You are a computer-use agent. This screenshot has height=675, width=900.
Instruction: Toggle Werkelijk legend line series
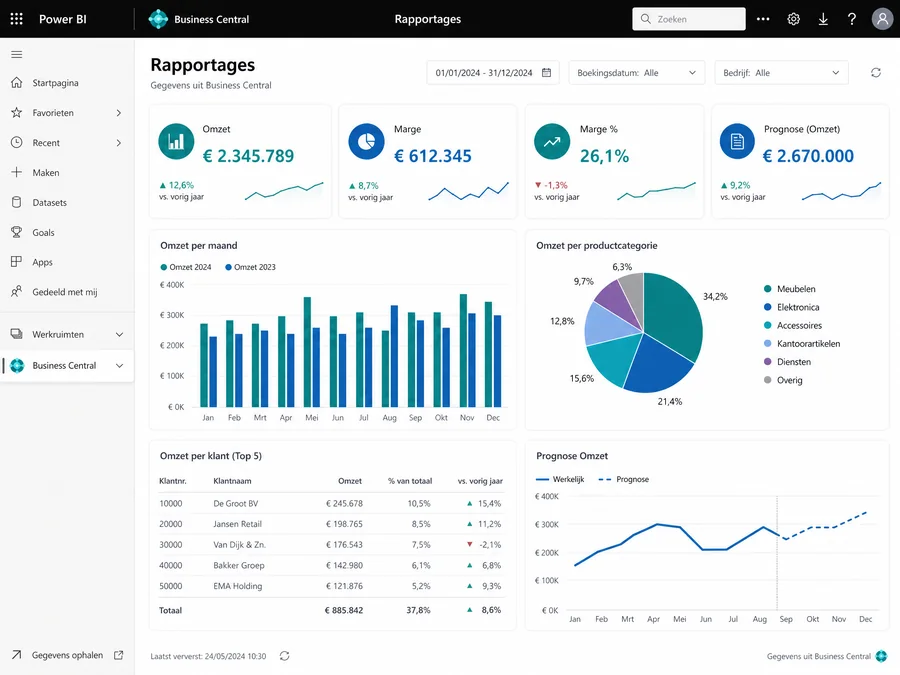click(560, 479)
